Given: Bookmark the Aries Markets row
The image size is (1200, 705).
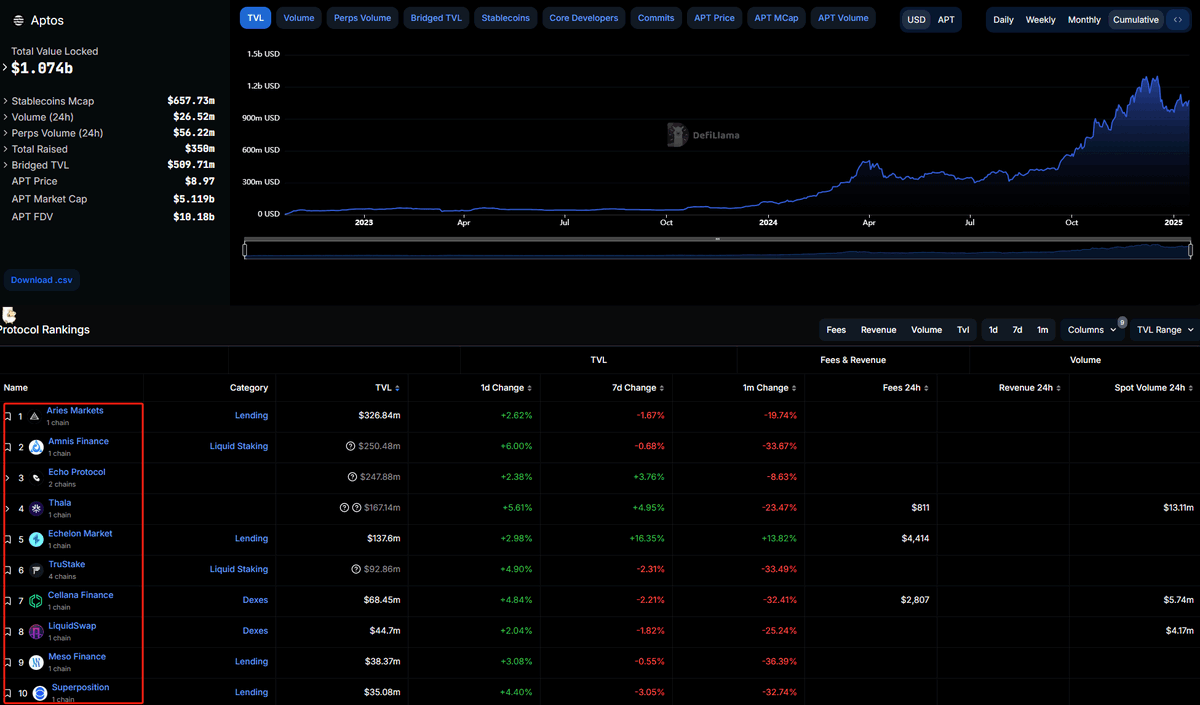Looking at the screenshot, I should click(8, 416).
